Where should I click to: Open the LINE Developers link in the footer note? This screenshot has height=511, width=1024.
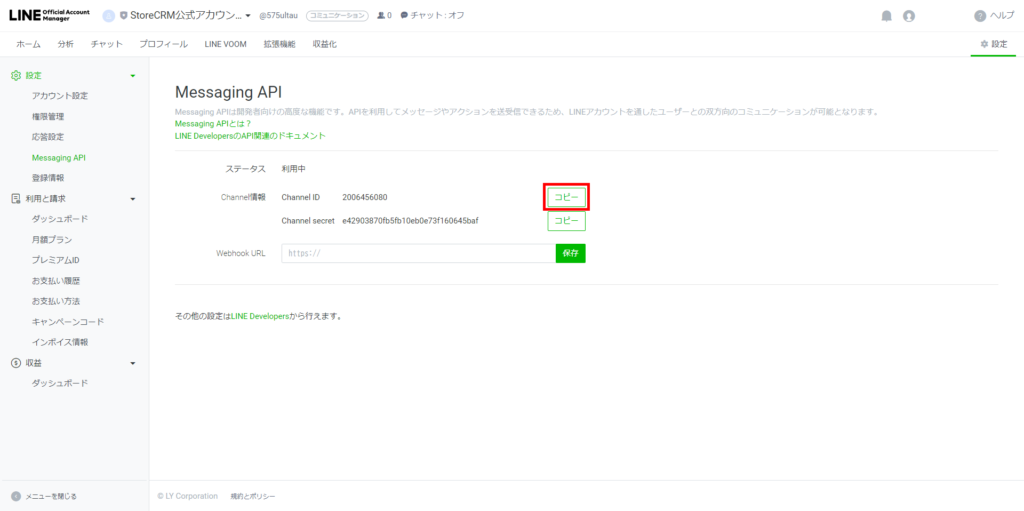tap(260, 316)
